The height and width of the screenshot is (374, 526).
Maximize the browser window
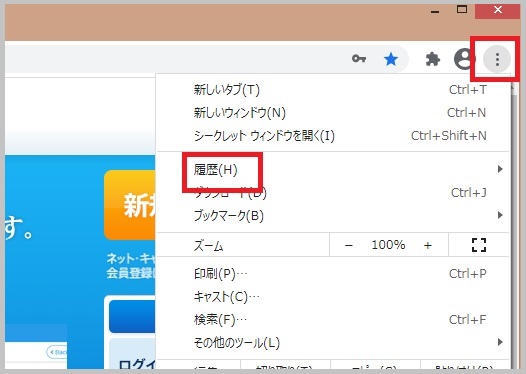462,10
